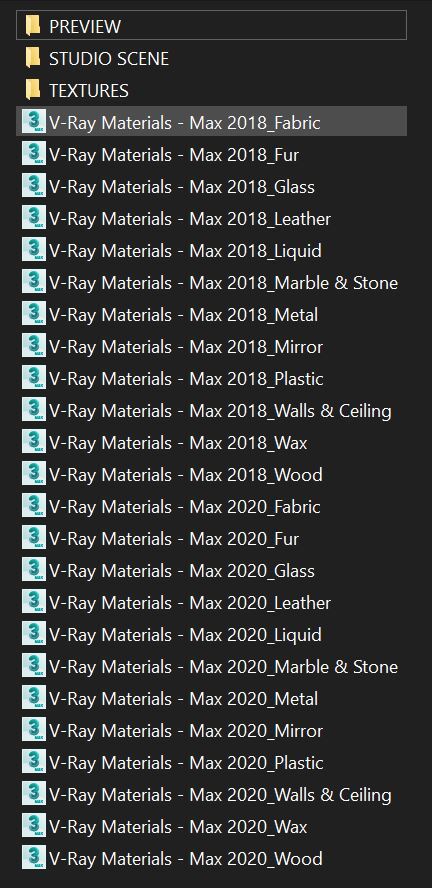The image size is (432, 888).
Task: Select the Max 2020_Plastic file name
Action: (186, 762)
